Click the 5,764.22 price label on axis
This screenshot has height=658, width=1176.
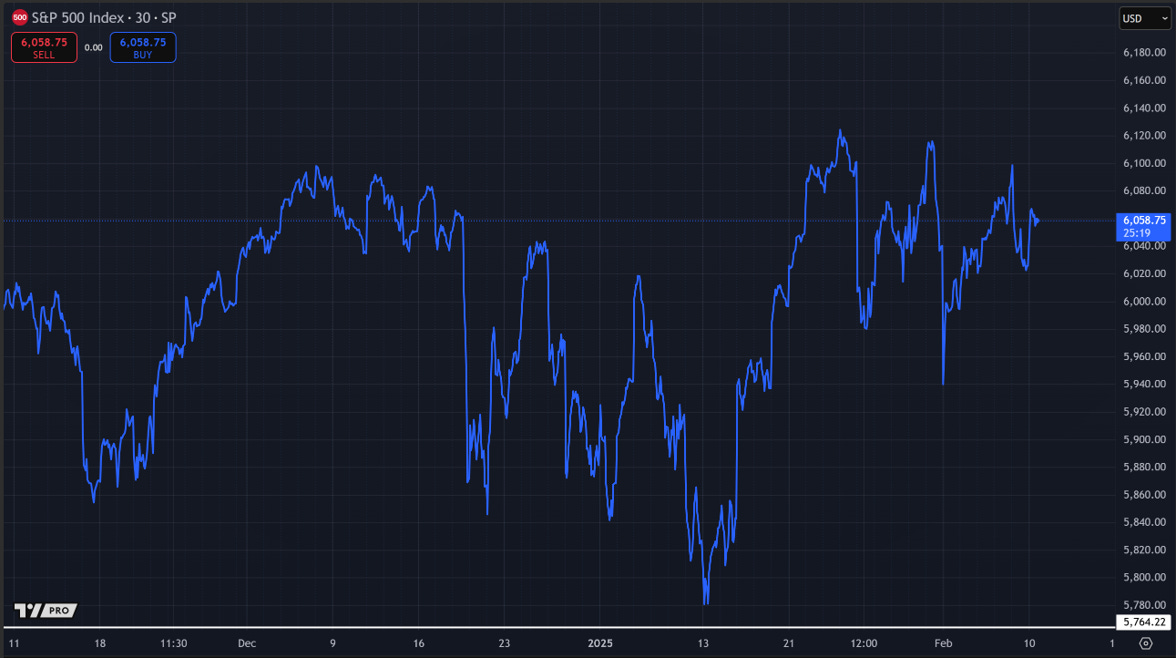(x=1143, y=622)
